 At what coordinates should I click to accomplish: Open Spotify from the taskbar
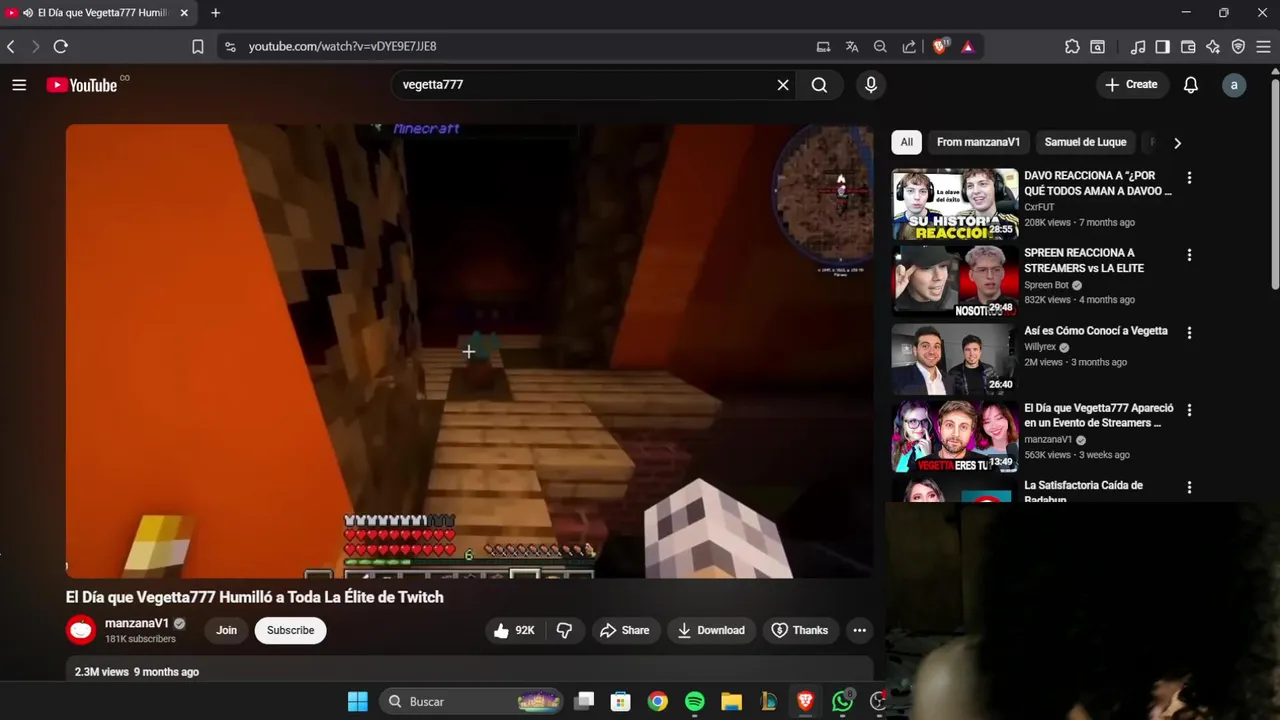coord(695,702)
